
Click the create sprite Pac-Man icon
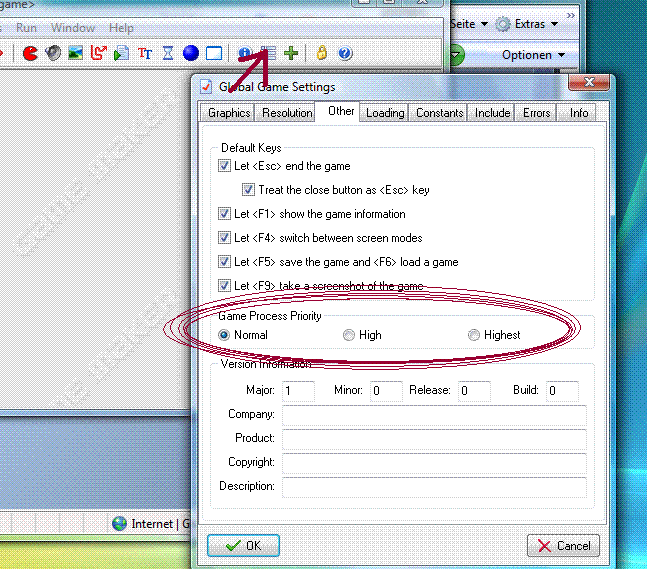[x=30, y=53]
